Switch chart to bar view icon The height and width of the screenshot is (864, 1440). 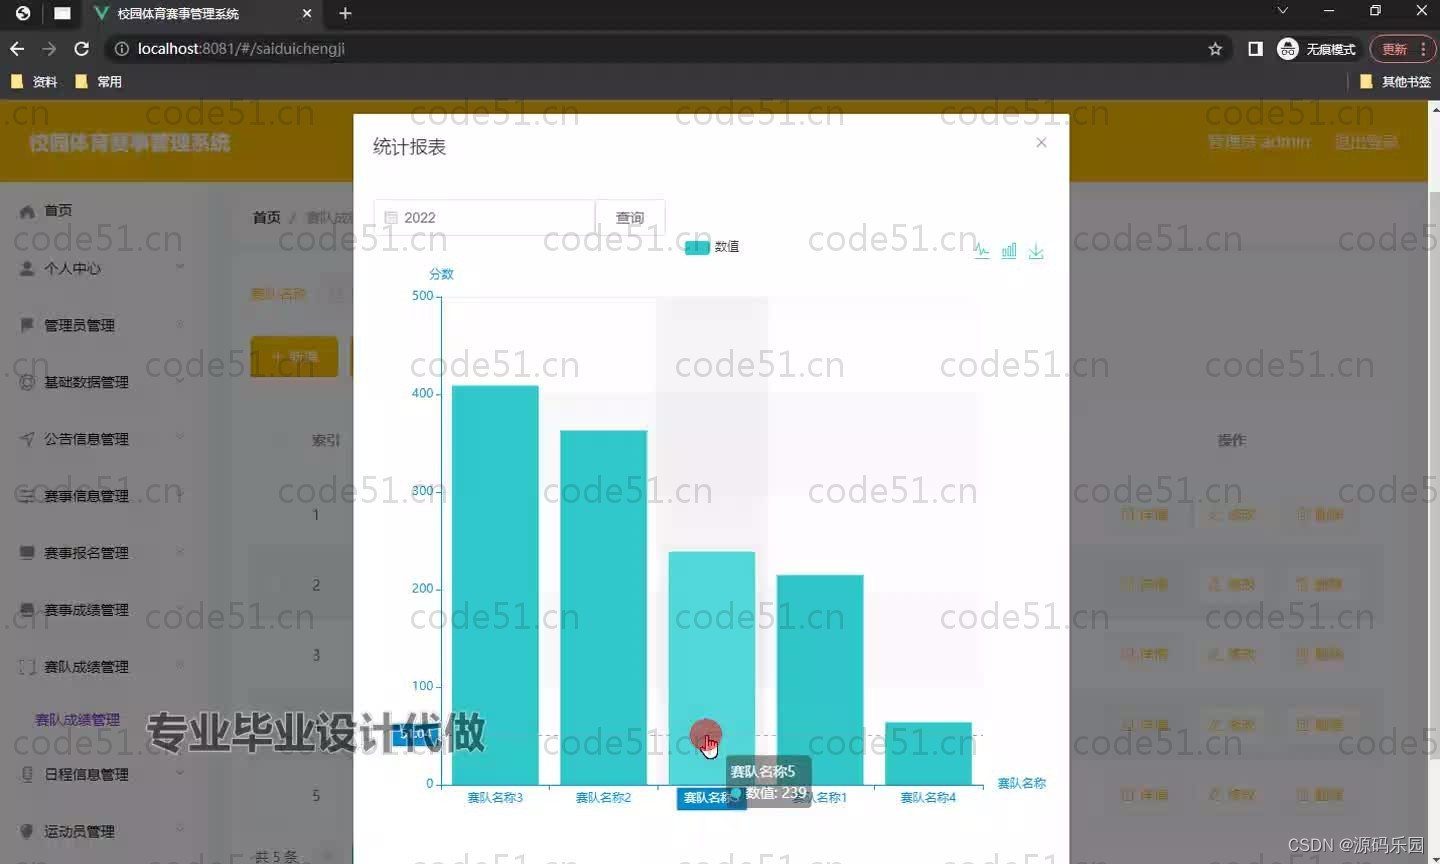coord(1009,251)
